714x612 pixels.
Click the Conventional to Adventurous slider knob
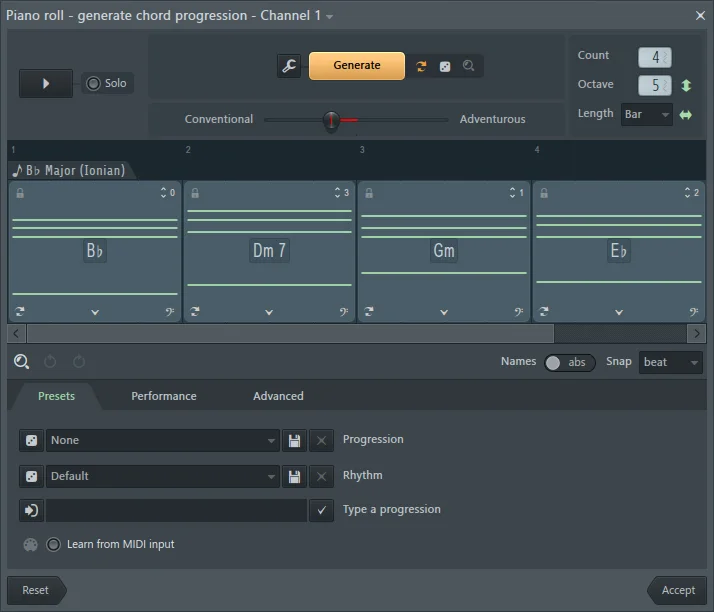(331, 120)
